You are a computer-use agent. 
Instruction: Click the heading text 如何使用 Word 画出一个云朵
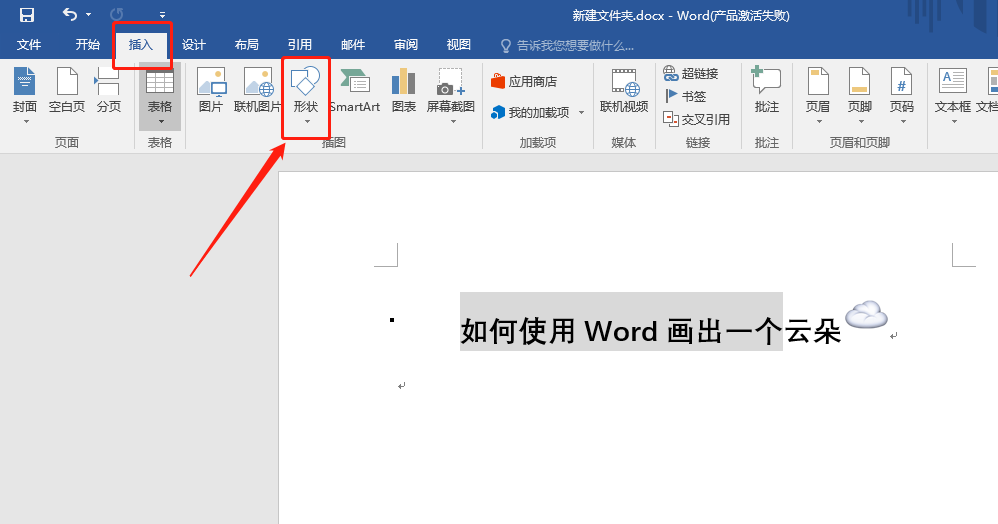click(651, 331)
